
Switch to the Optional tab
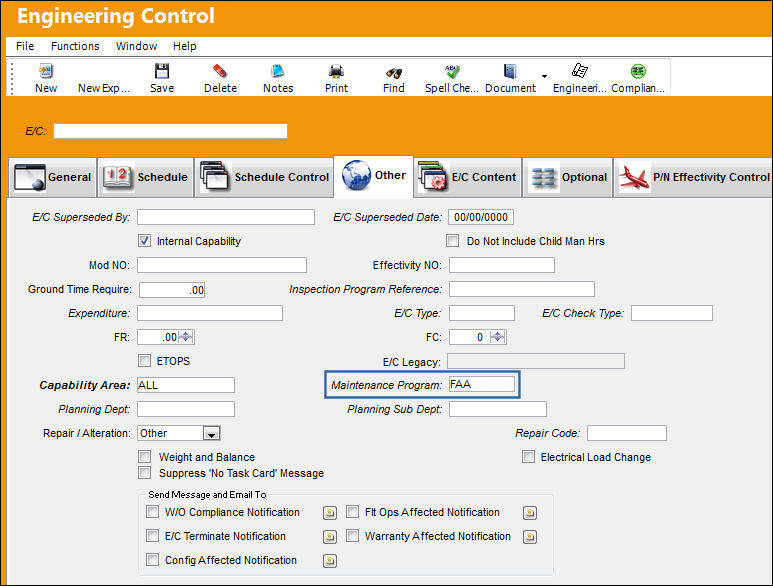(567, 177)
